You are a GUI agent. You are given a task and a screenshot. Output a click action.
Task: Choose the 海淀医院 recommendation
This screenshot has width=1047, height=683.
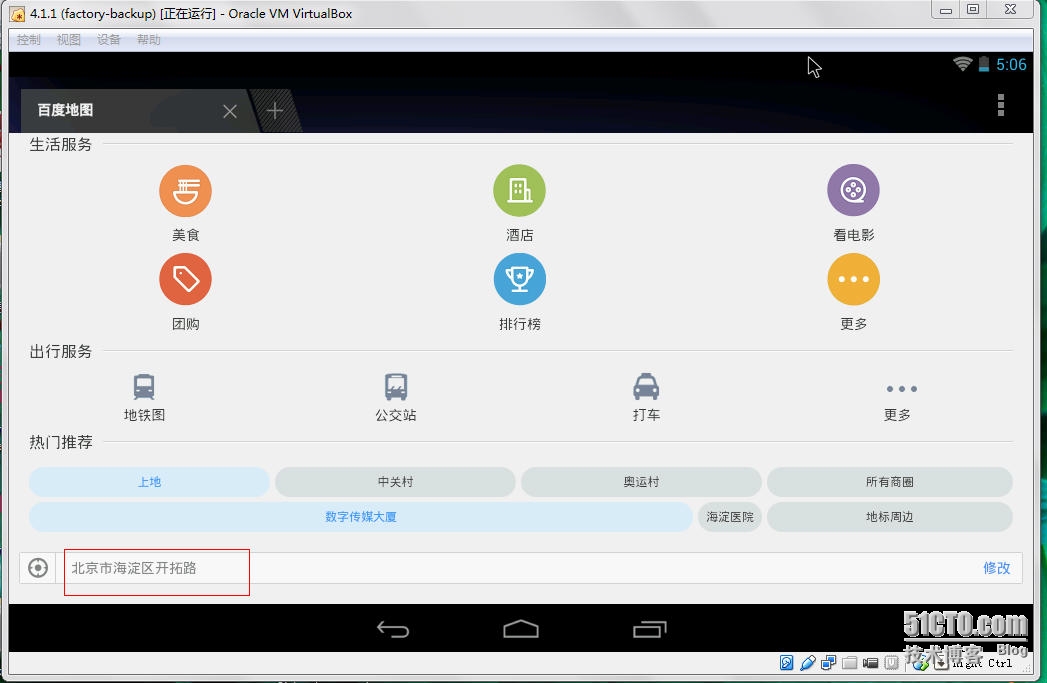(x=730, y=517)
